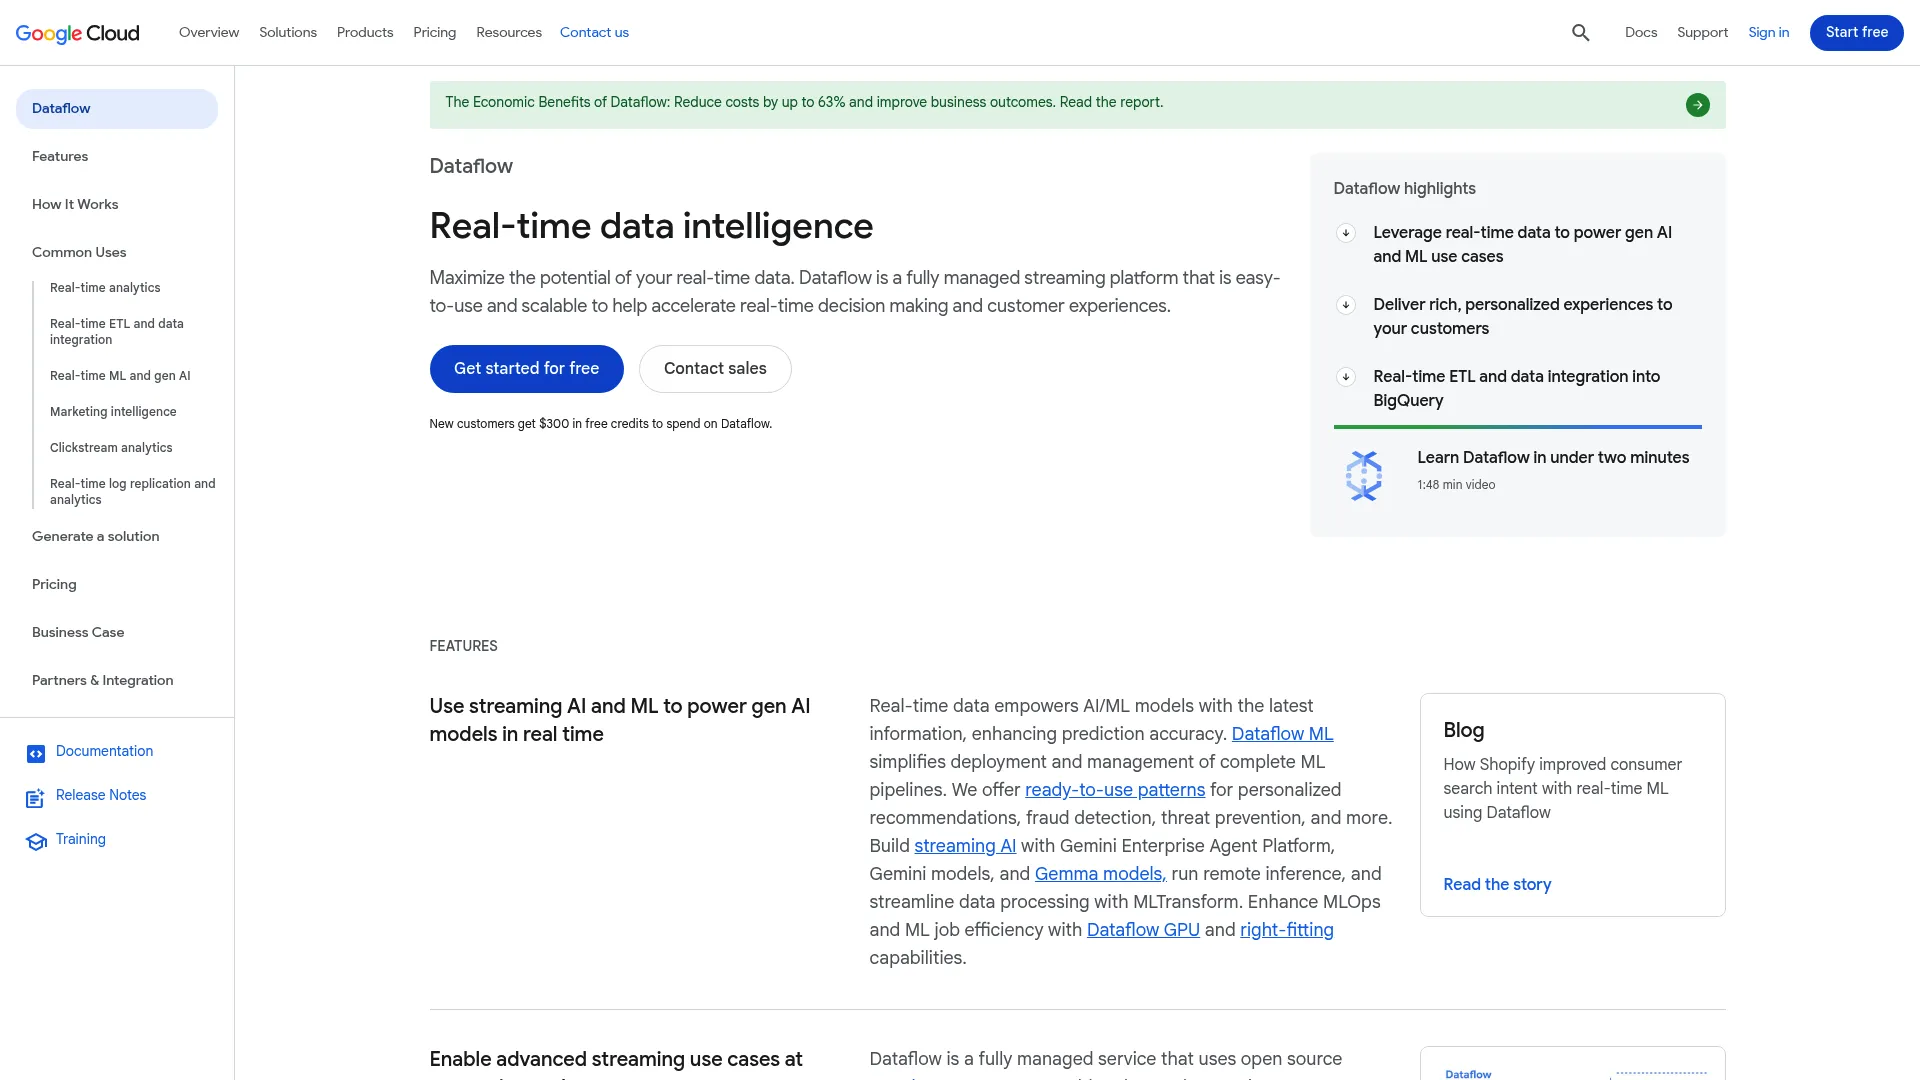Click the Google Cloud logo

pyautogui.click(x=78, y=33)
